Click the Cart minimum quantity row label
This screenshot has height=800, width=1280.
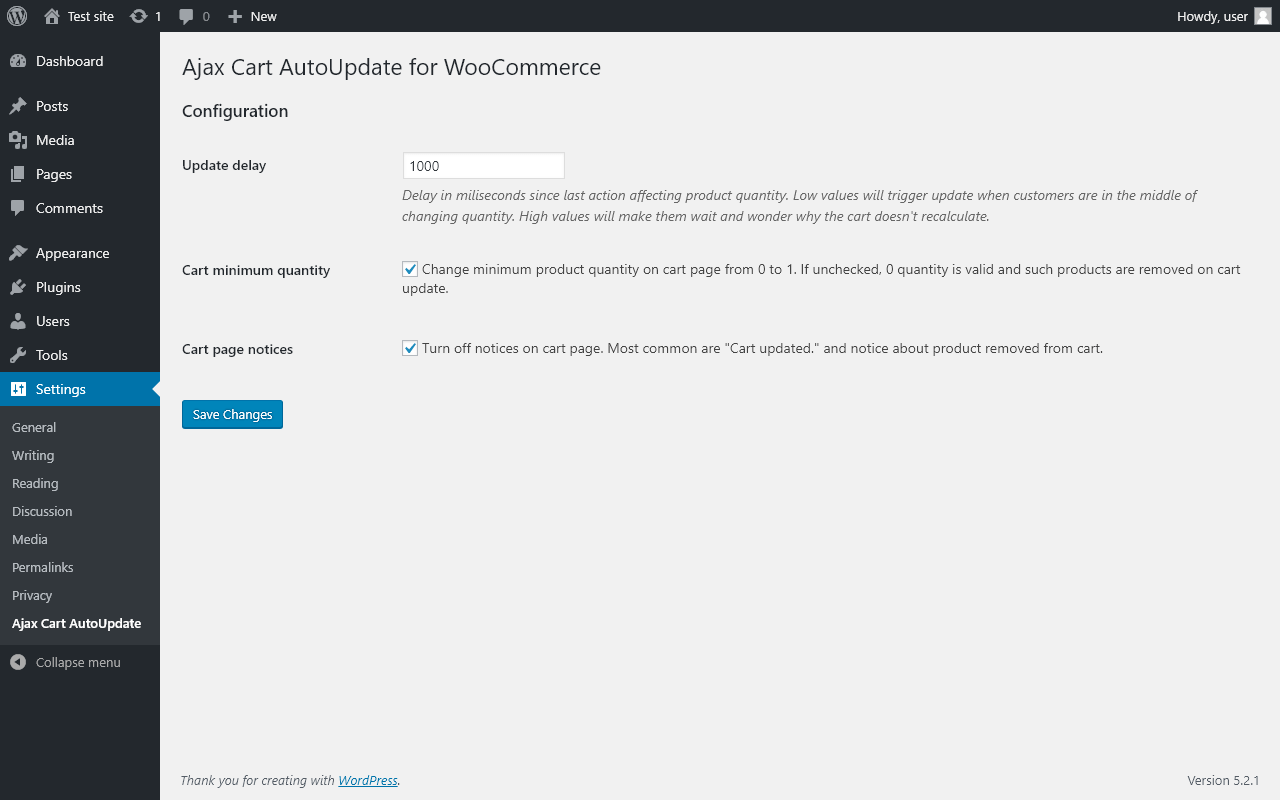(256, 270)
